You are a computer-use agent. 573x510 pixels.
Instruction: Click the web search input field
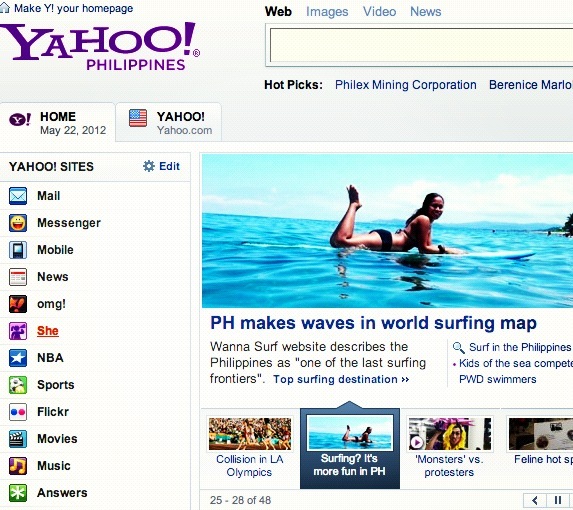coord(421,45)
